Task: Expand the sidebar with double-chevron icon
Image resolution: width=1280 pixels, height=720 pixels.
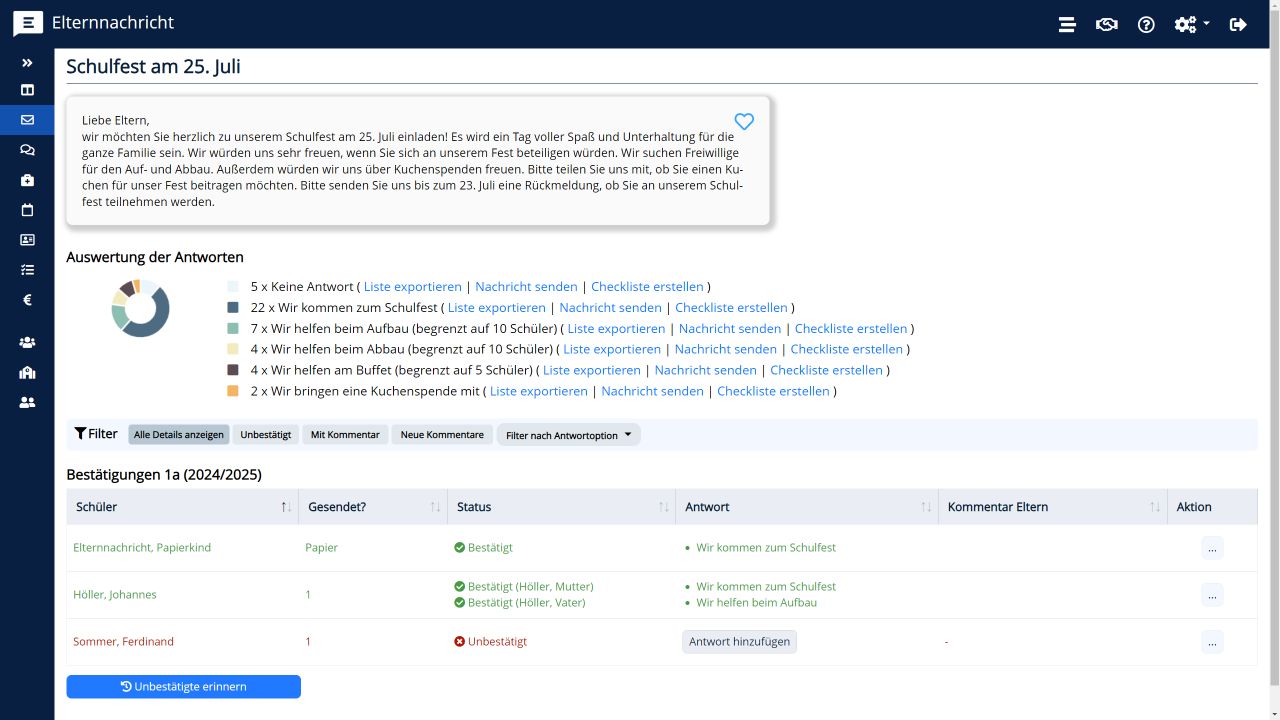Action: [27, 63]
